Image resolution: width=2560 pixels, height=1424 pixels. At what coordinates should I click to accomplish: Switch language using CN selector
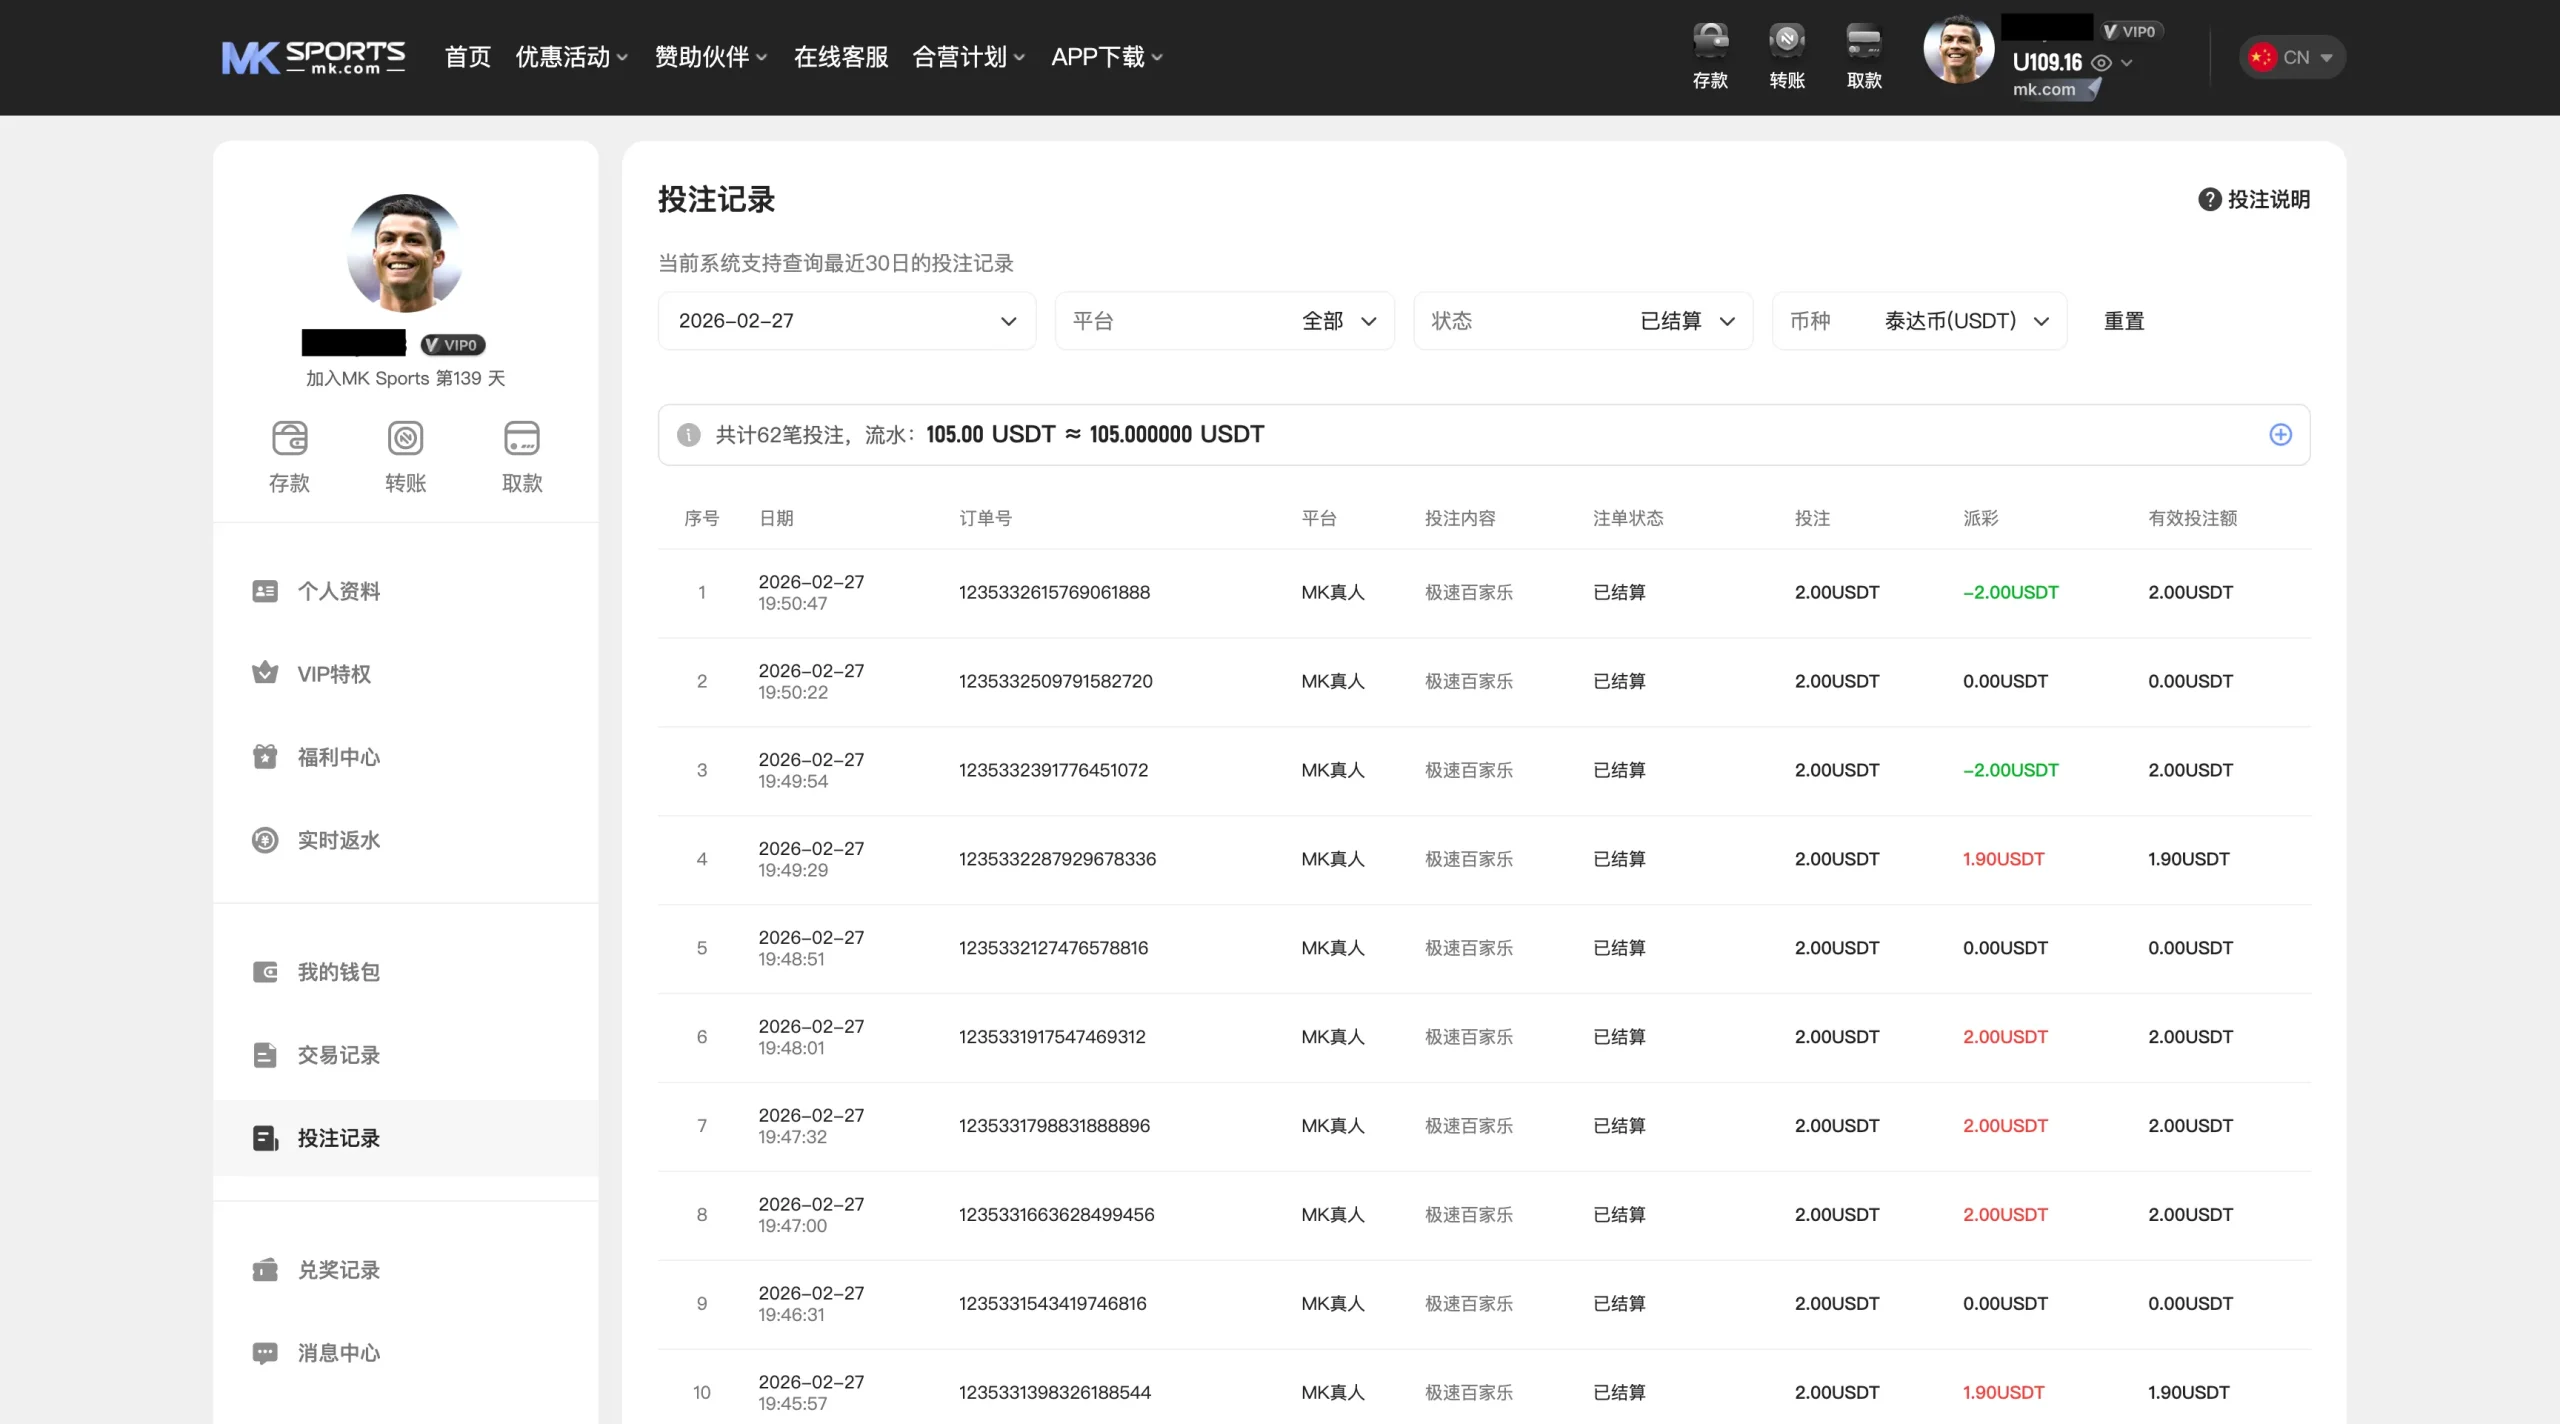pyautogui.click(x=2292, y=58)
